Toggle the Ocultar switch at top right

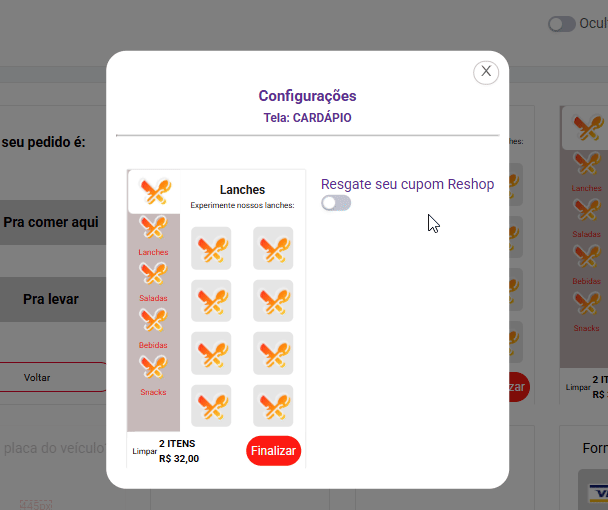(x=561, y=24)
